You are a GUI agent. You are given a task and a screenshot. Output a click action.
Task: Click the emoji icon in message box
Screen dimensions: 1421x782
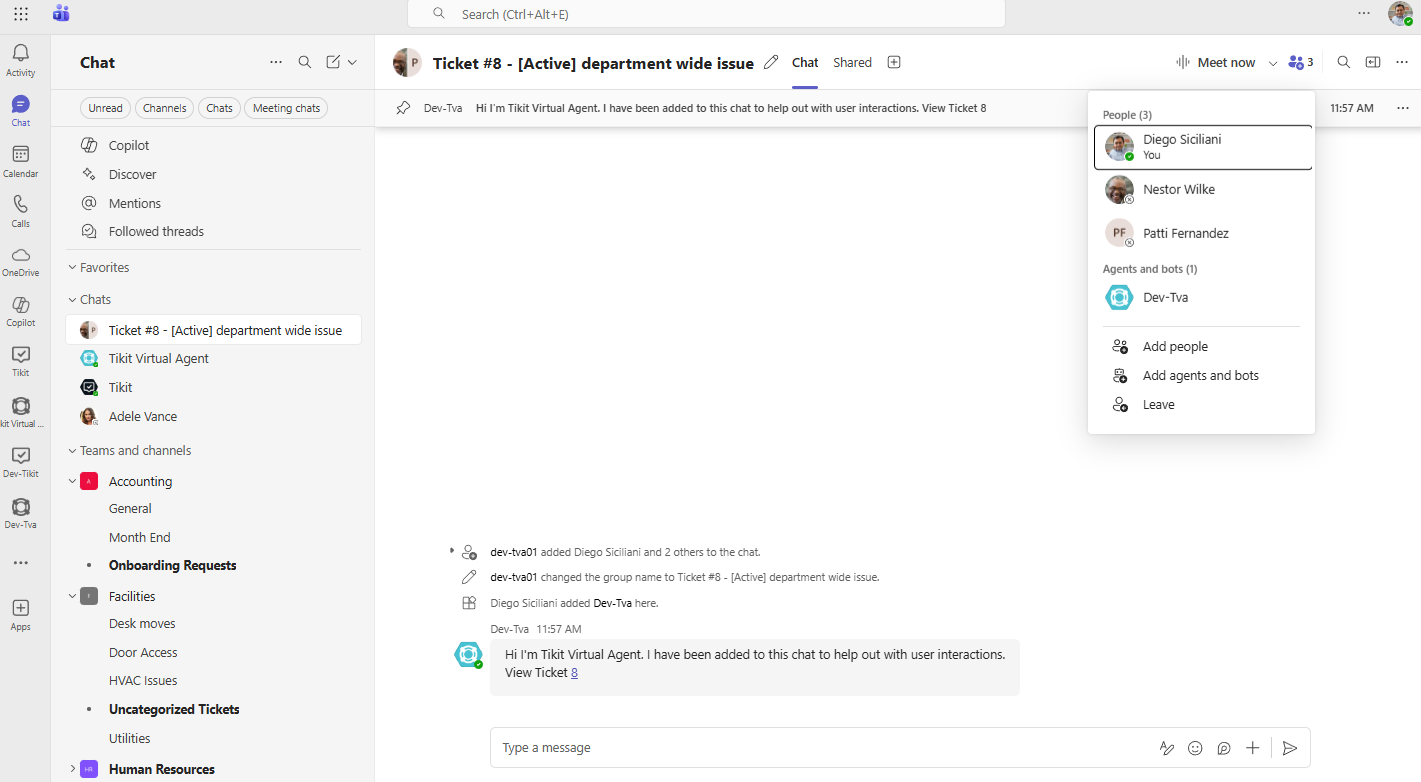click(x=1195, y=748)
